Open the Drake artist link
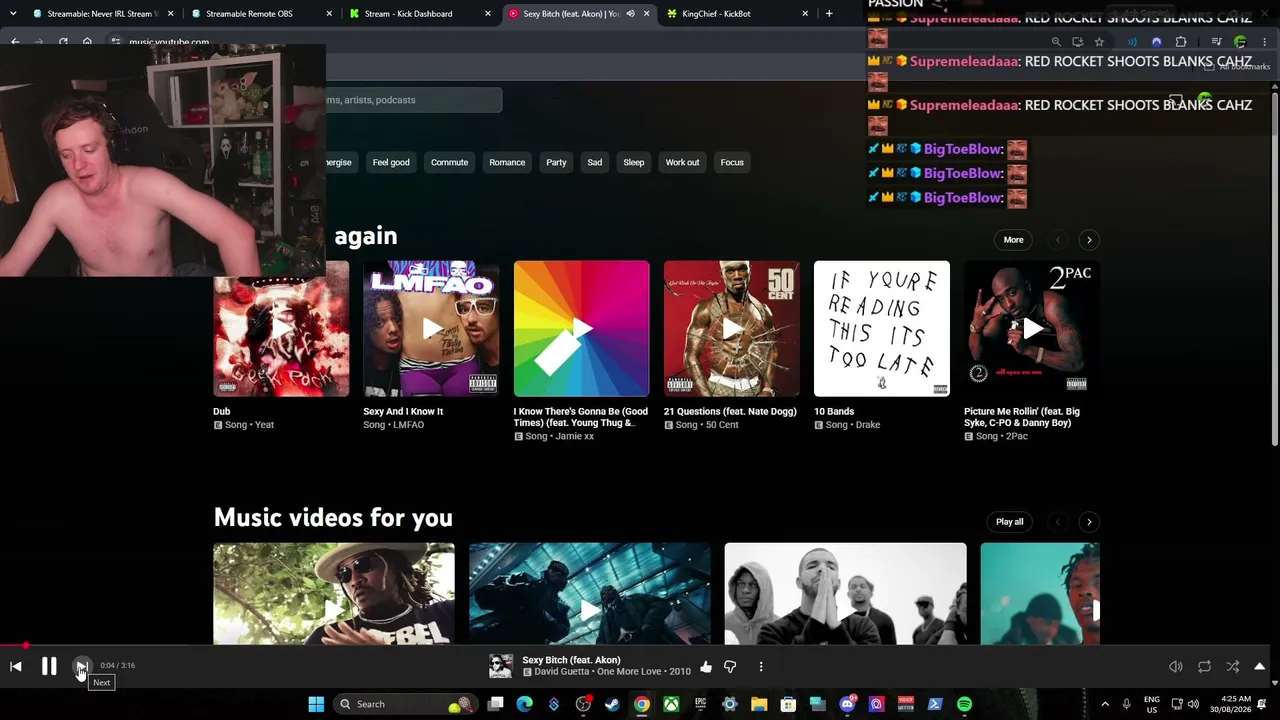 click(867, 425)
